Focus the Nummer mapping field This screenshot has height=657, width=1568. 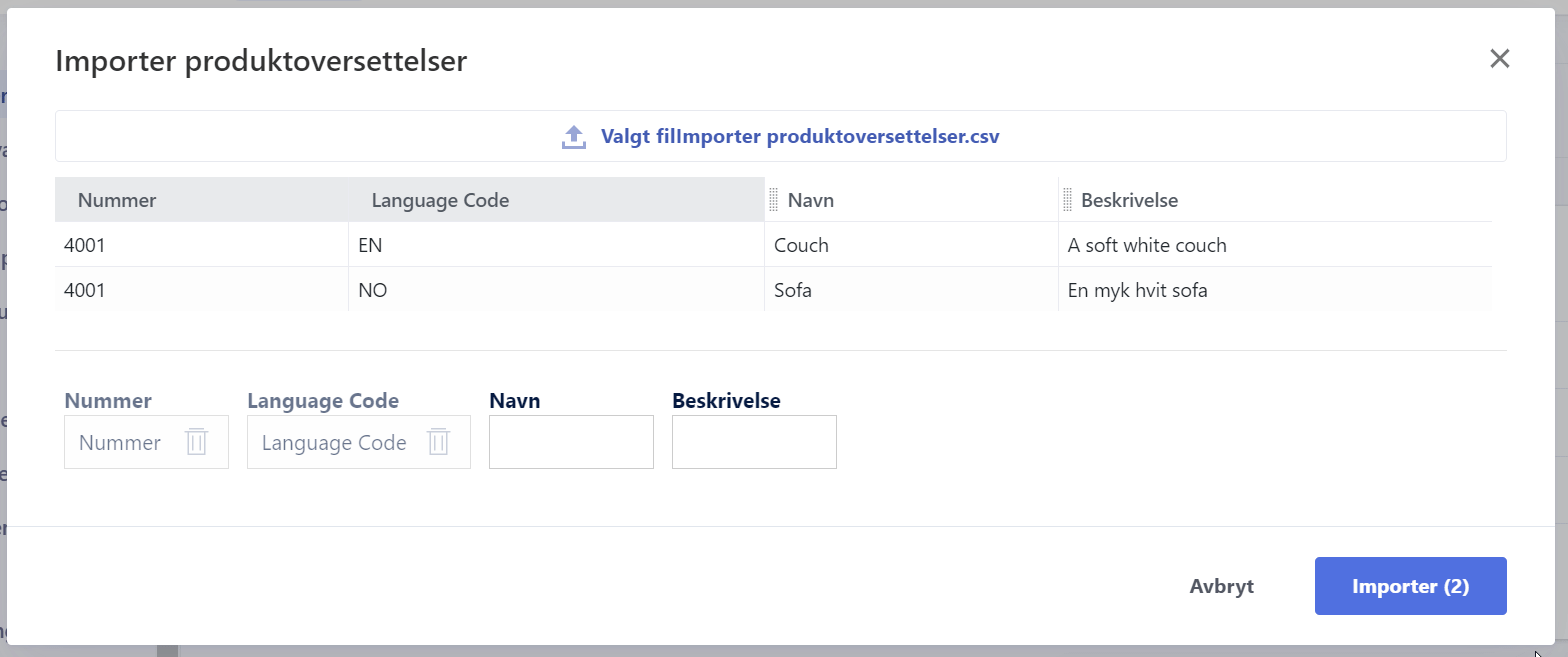pyautogui.click(x=122, y=442)
